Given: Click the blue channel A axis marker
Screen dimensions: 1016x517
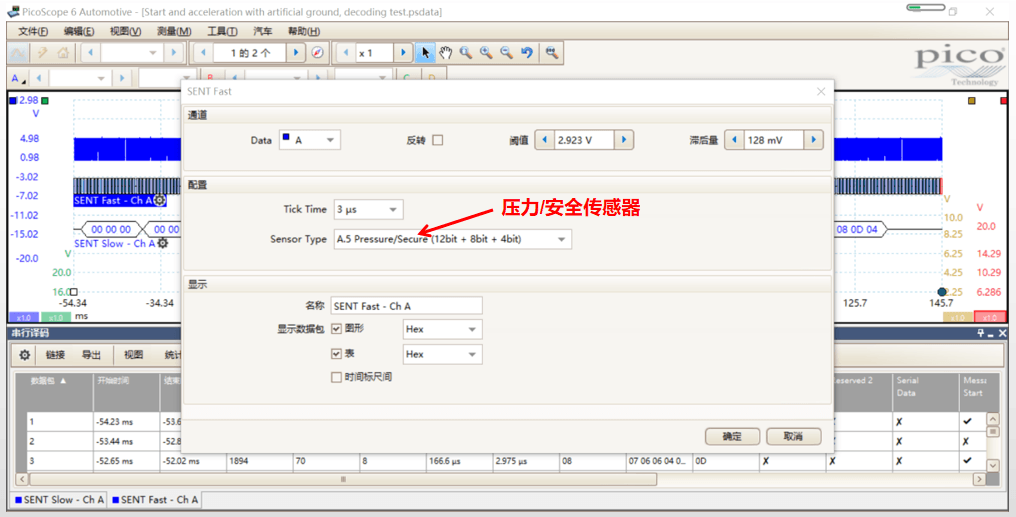Looking at the screenshot, I should tap(12, 100).
